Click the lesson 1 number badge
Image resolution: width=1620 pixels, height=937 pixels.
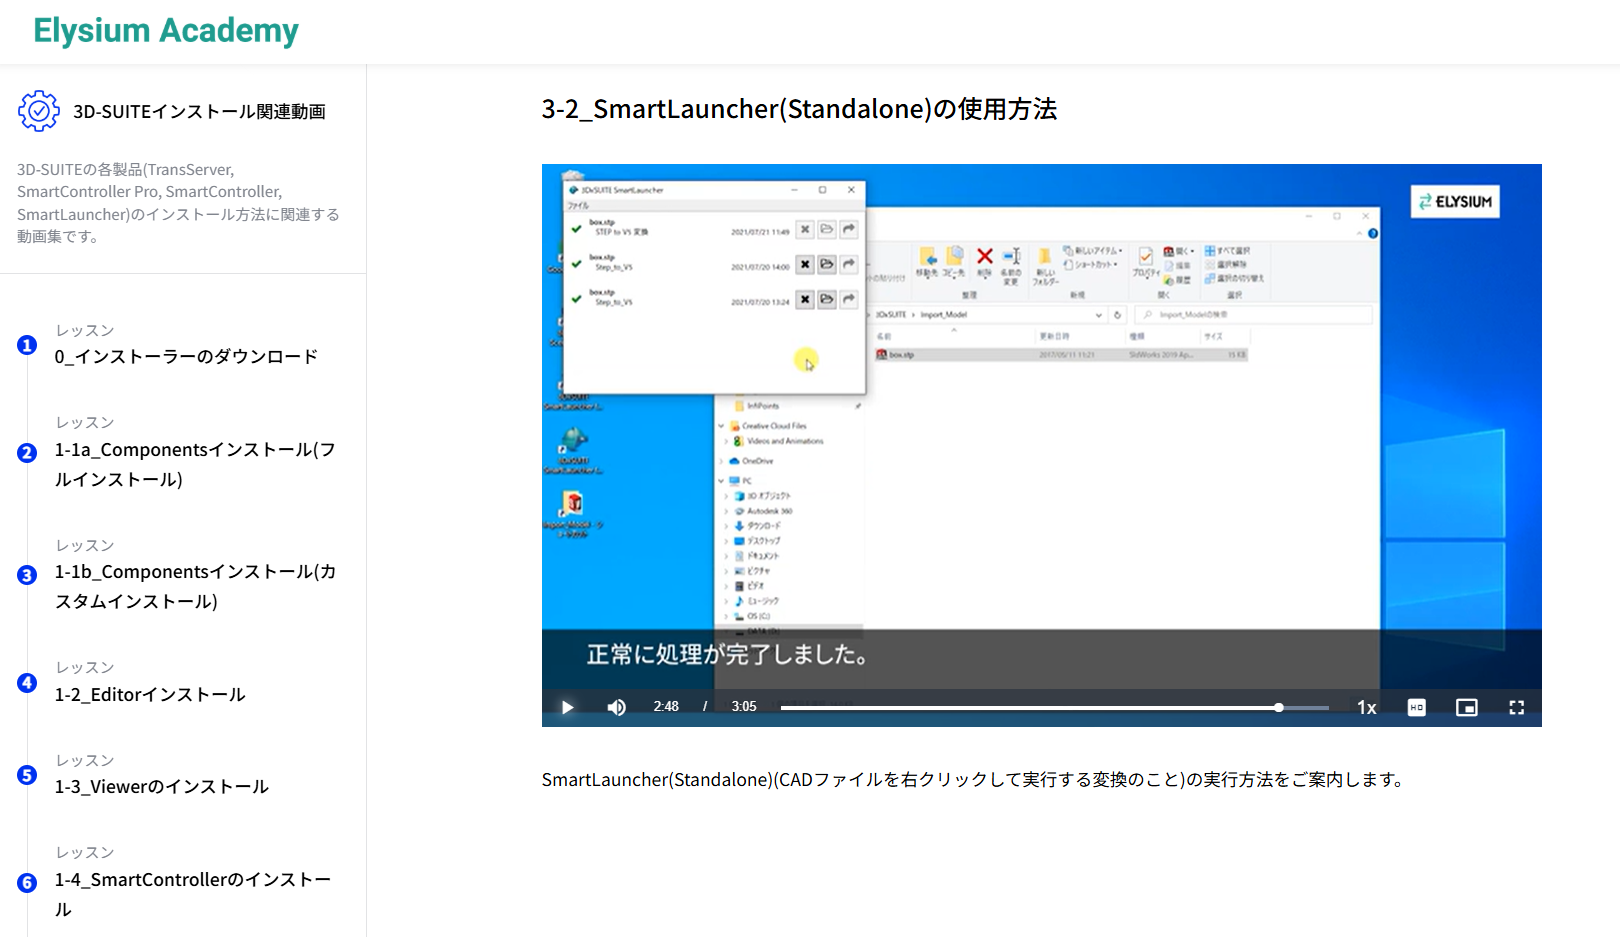(x=27, y=345)
